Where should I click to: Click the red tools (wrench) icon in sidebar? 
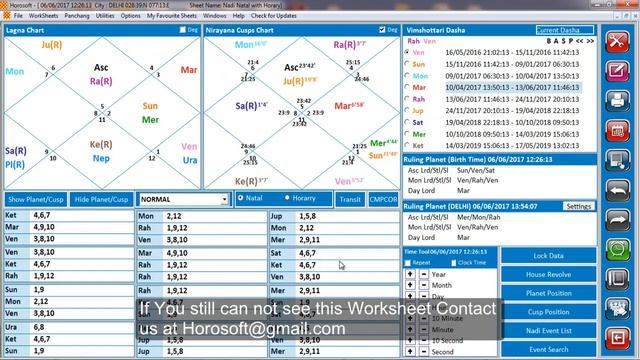[617, 41]
